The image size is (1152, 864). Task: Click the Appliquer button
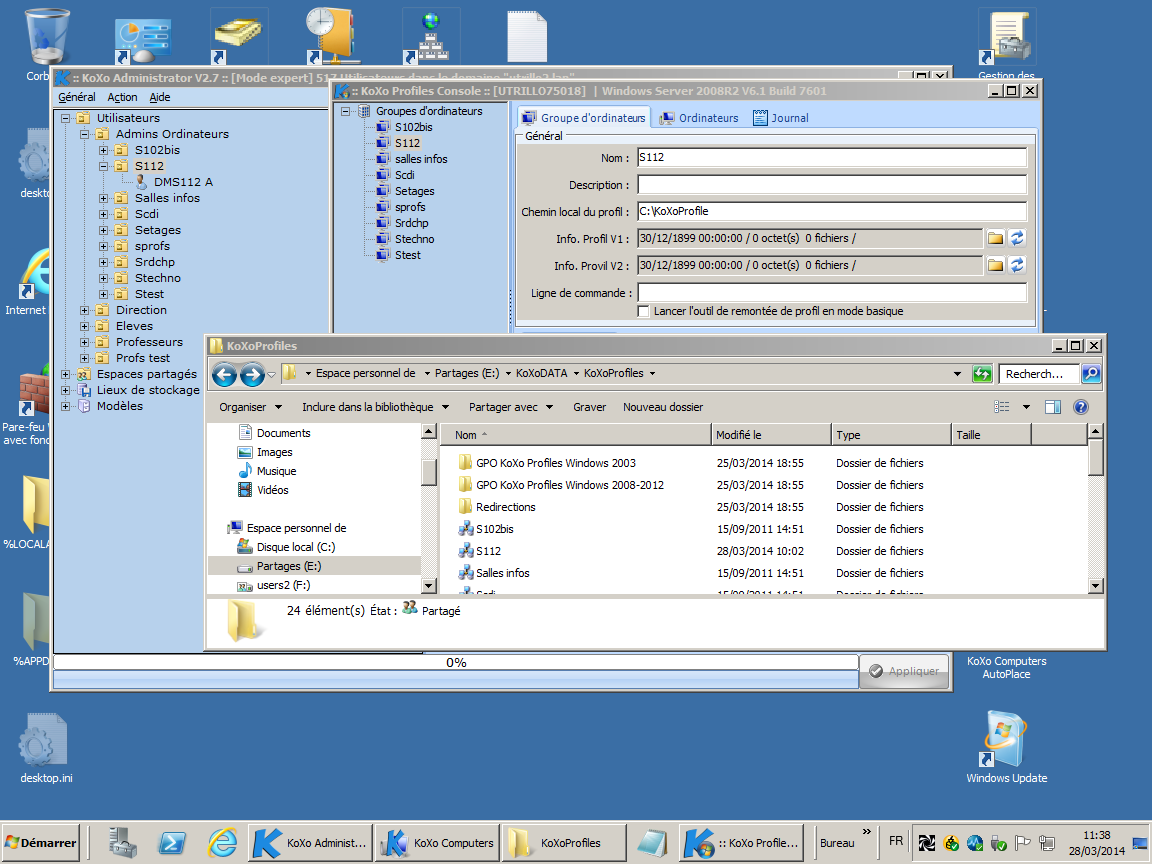click(x=904, y=672)
